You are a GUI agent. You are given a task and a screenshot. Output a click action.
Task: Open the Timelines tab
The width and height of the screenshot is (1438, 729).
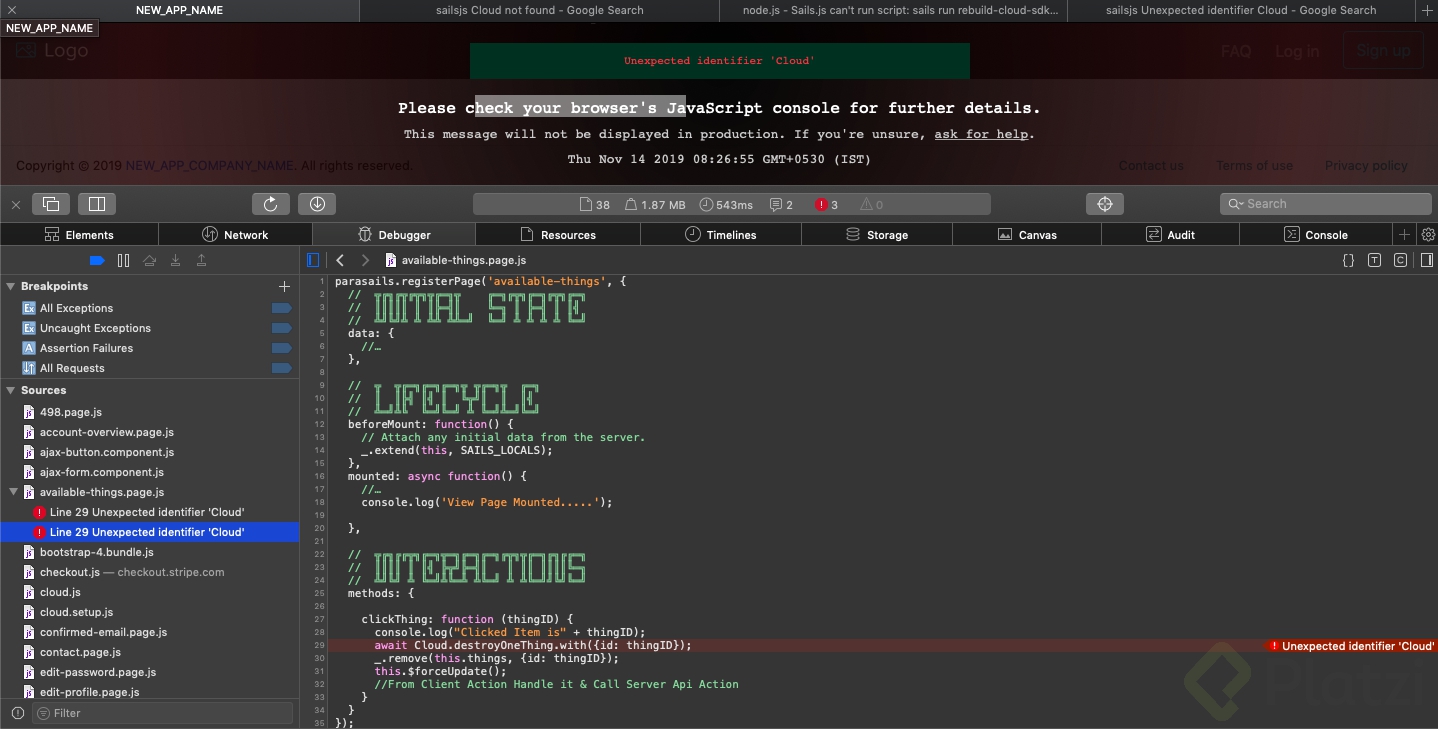point(720,235)
